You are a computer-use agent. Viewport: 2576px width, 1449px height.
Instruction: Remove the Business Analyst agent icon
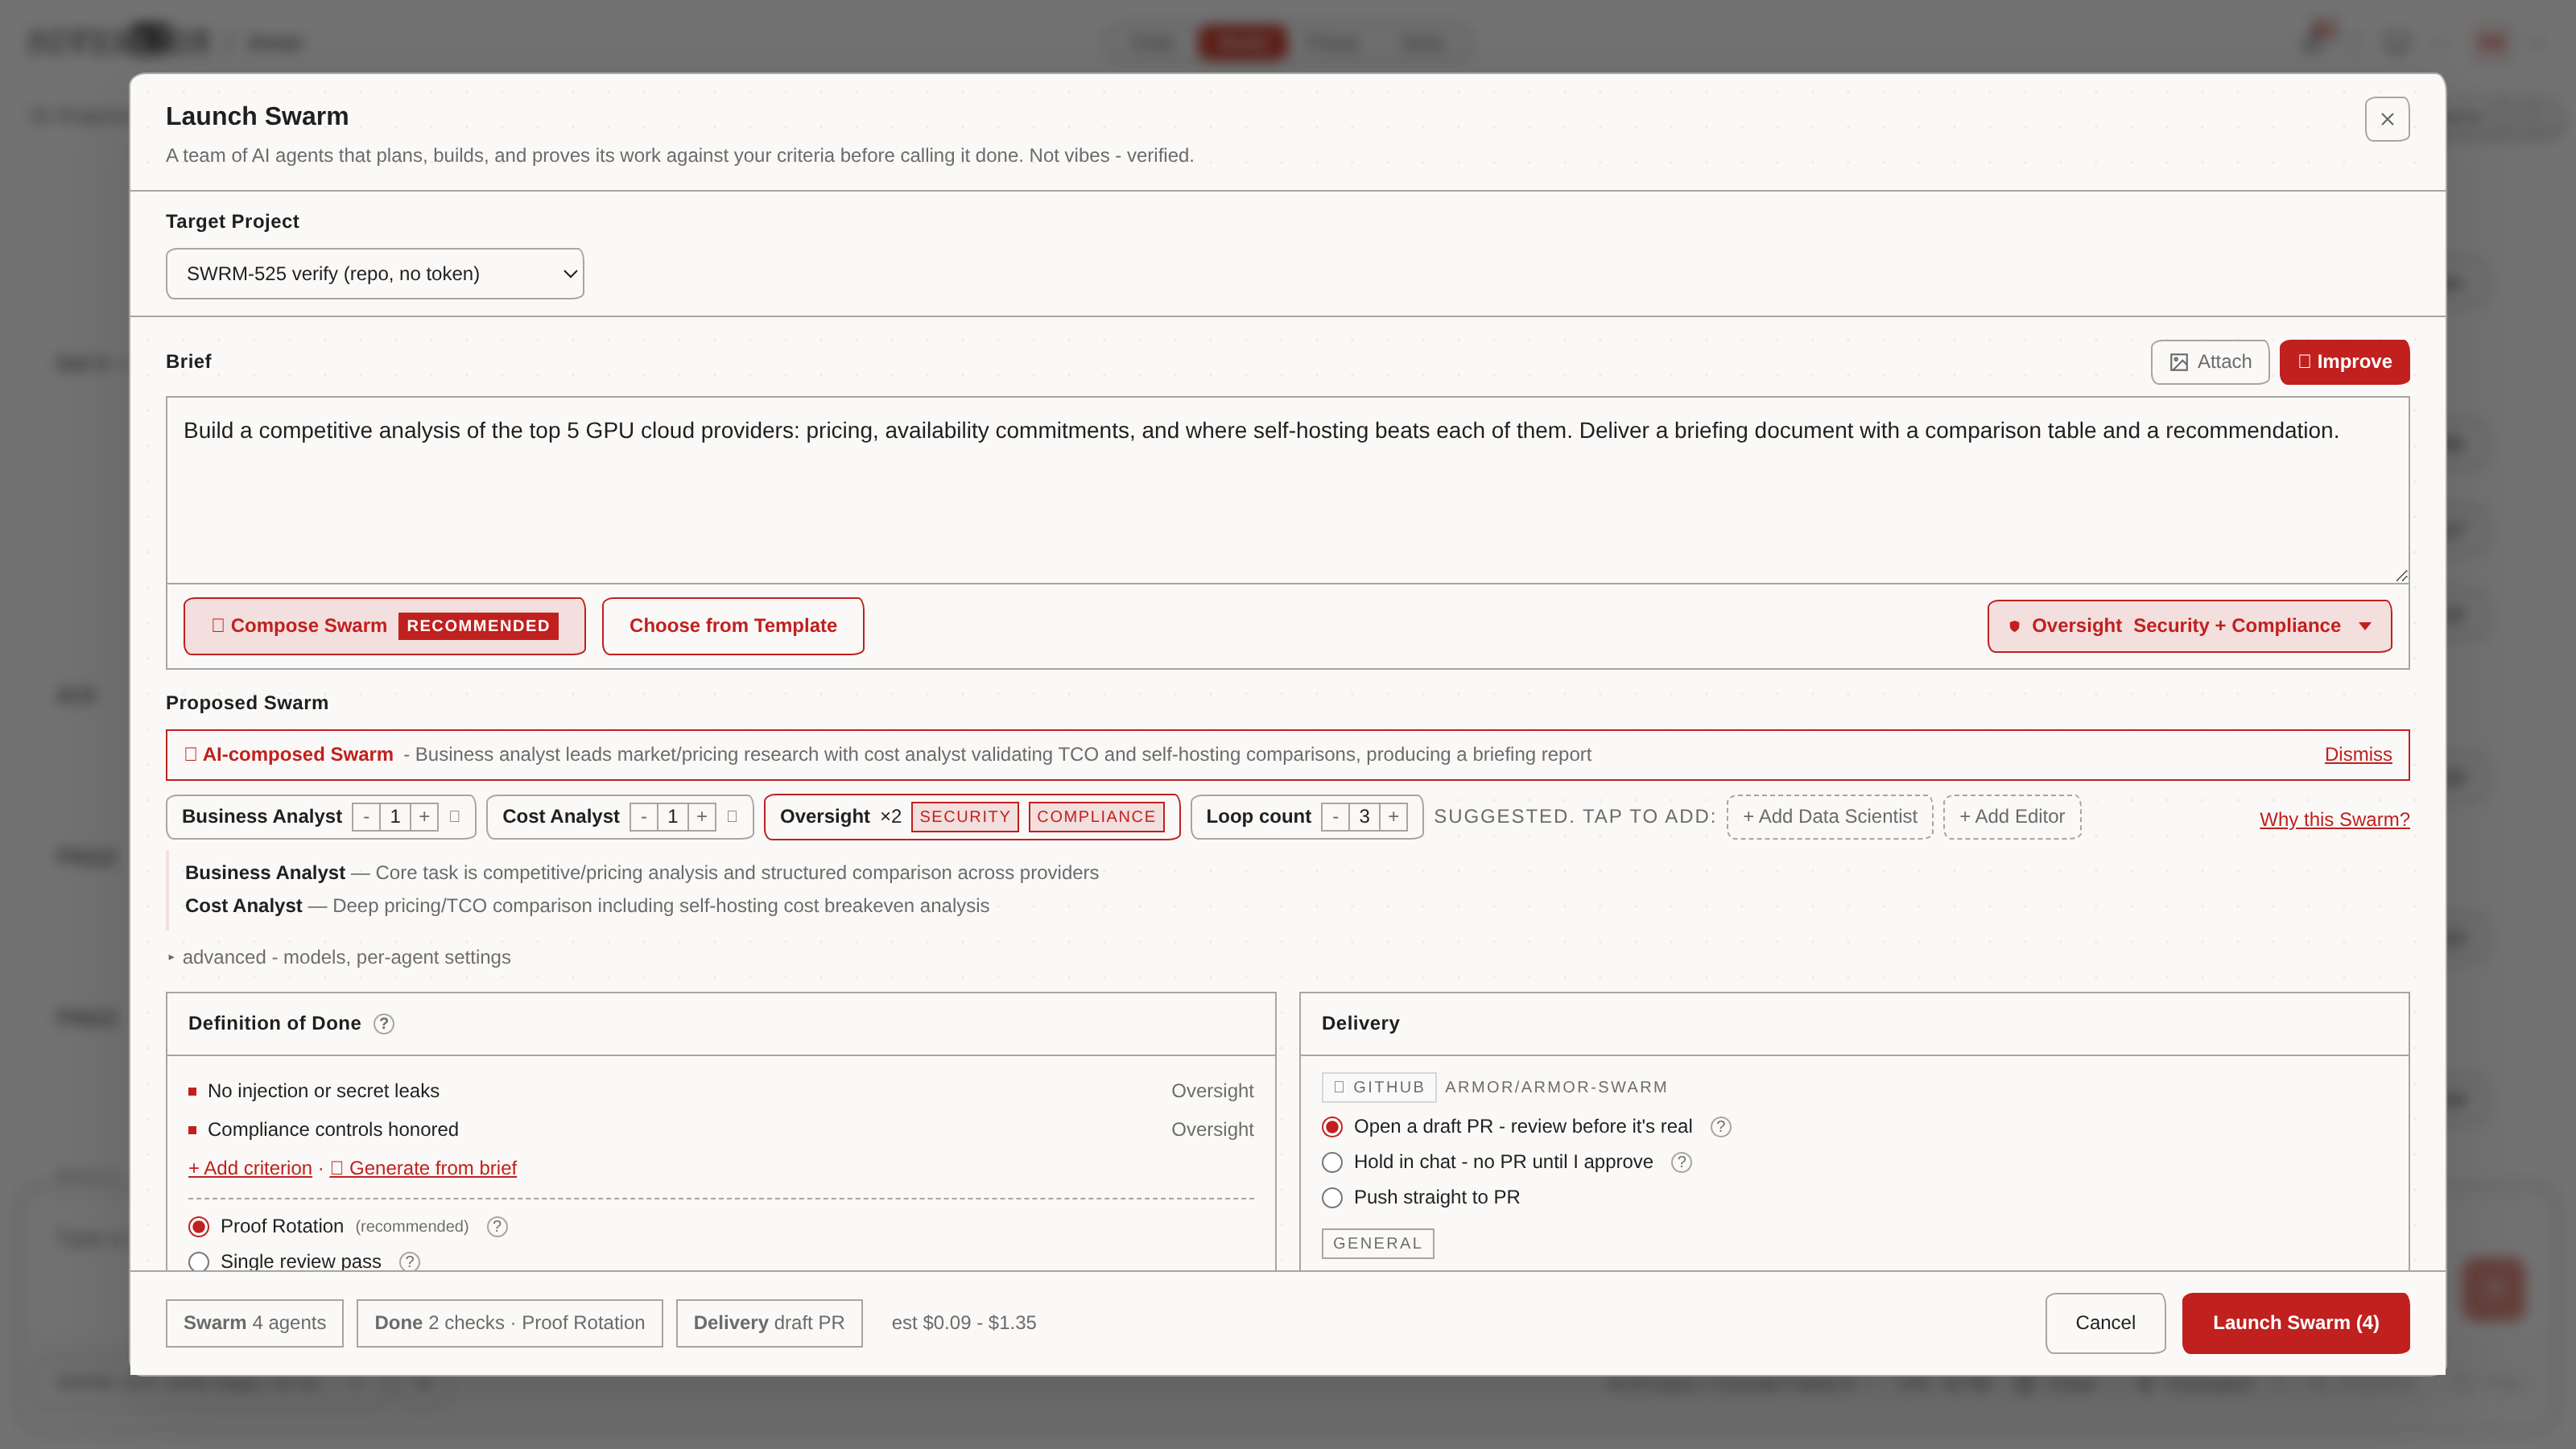click(x=455, y=816)
